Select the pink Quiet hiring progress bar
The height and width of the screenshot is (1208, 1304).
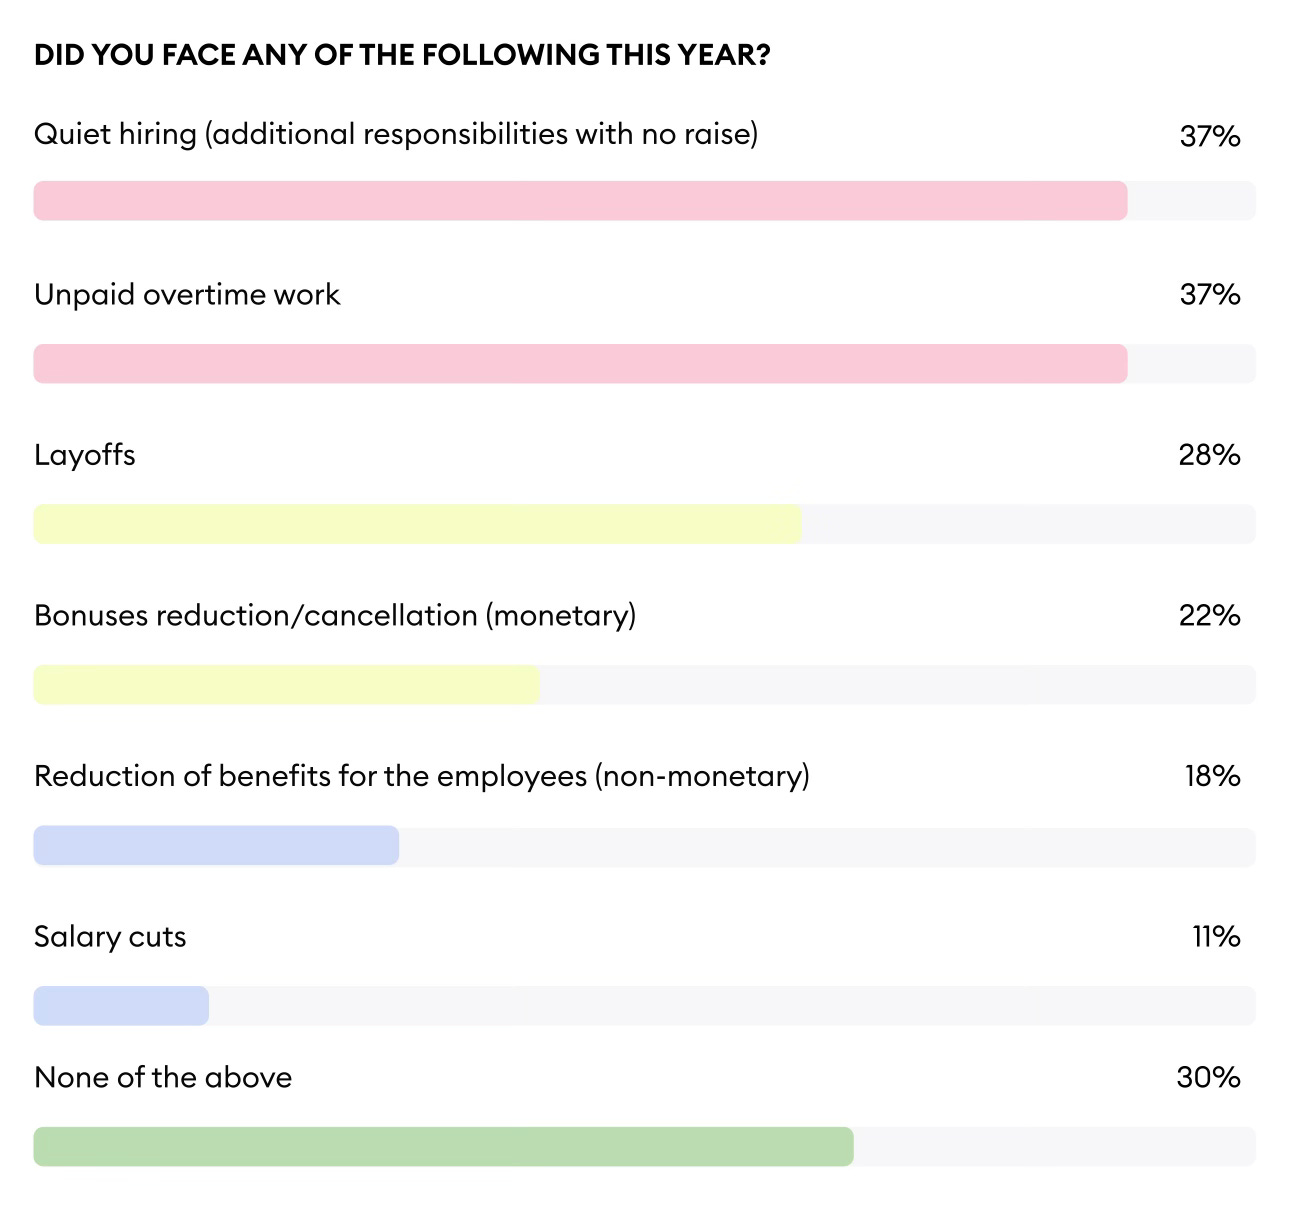click(580, 201)
